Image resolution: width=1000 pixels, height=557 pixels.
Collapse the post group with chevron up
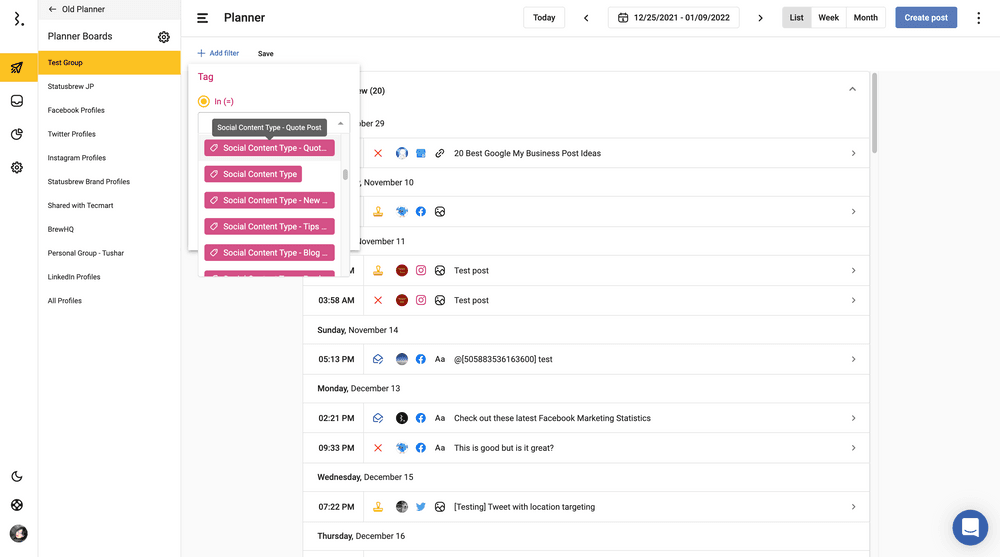(x=852, y=90)
